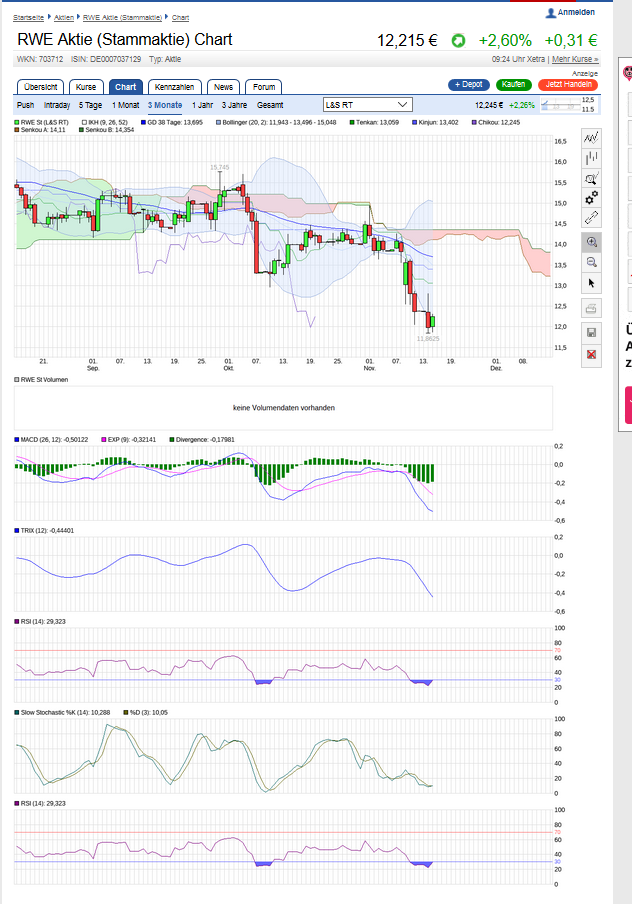The height and width of the screenshot is (904, 632).
Task: Click the 15,745 high price label
Action: [219, 167]
